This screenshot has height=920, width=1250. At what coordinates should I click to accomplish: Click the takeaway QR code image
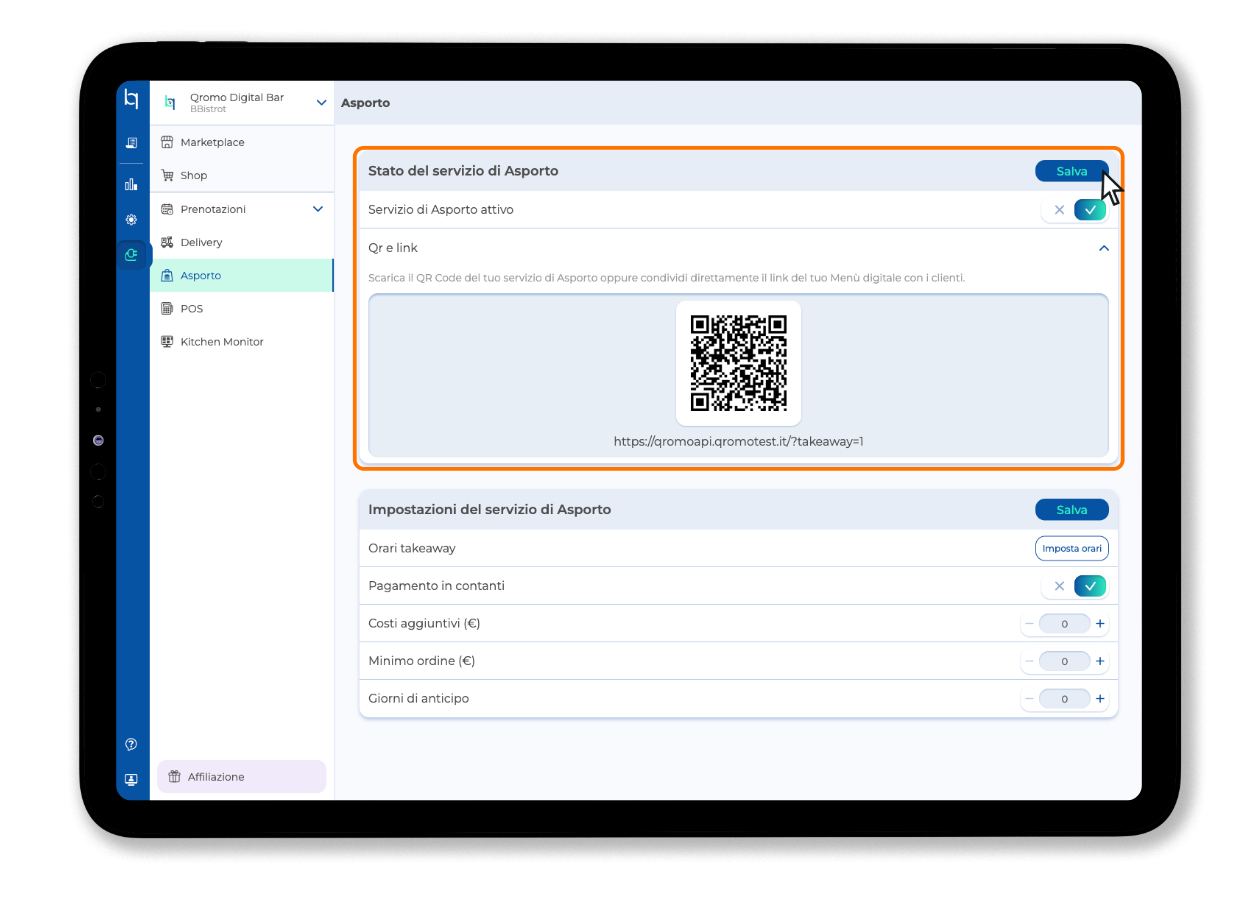[739, 363]
